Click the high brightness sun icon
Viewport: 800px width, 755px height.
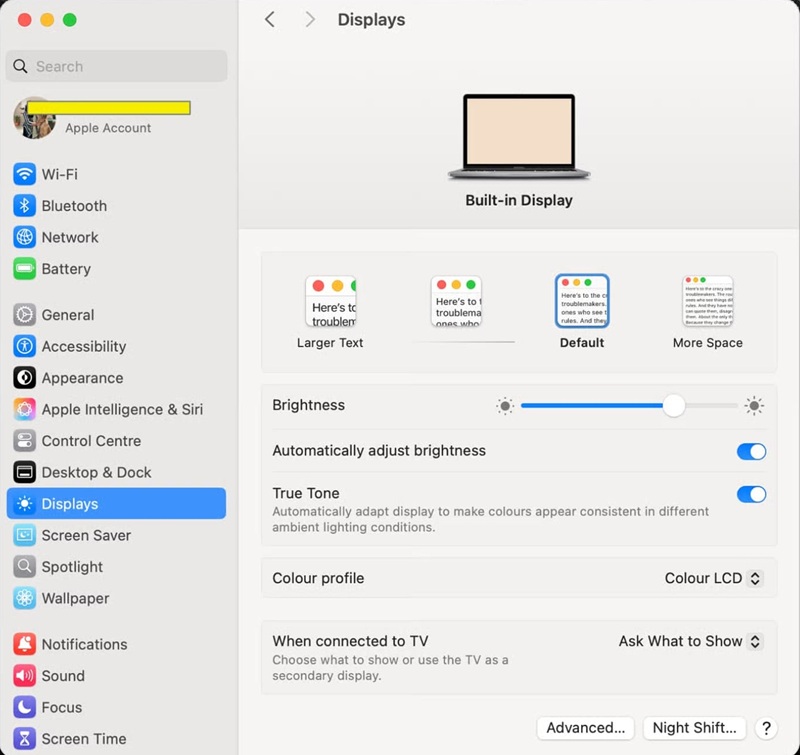pos(754,406)
